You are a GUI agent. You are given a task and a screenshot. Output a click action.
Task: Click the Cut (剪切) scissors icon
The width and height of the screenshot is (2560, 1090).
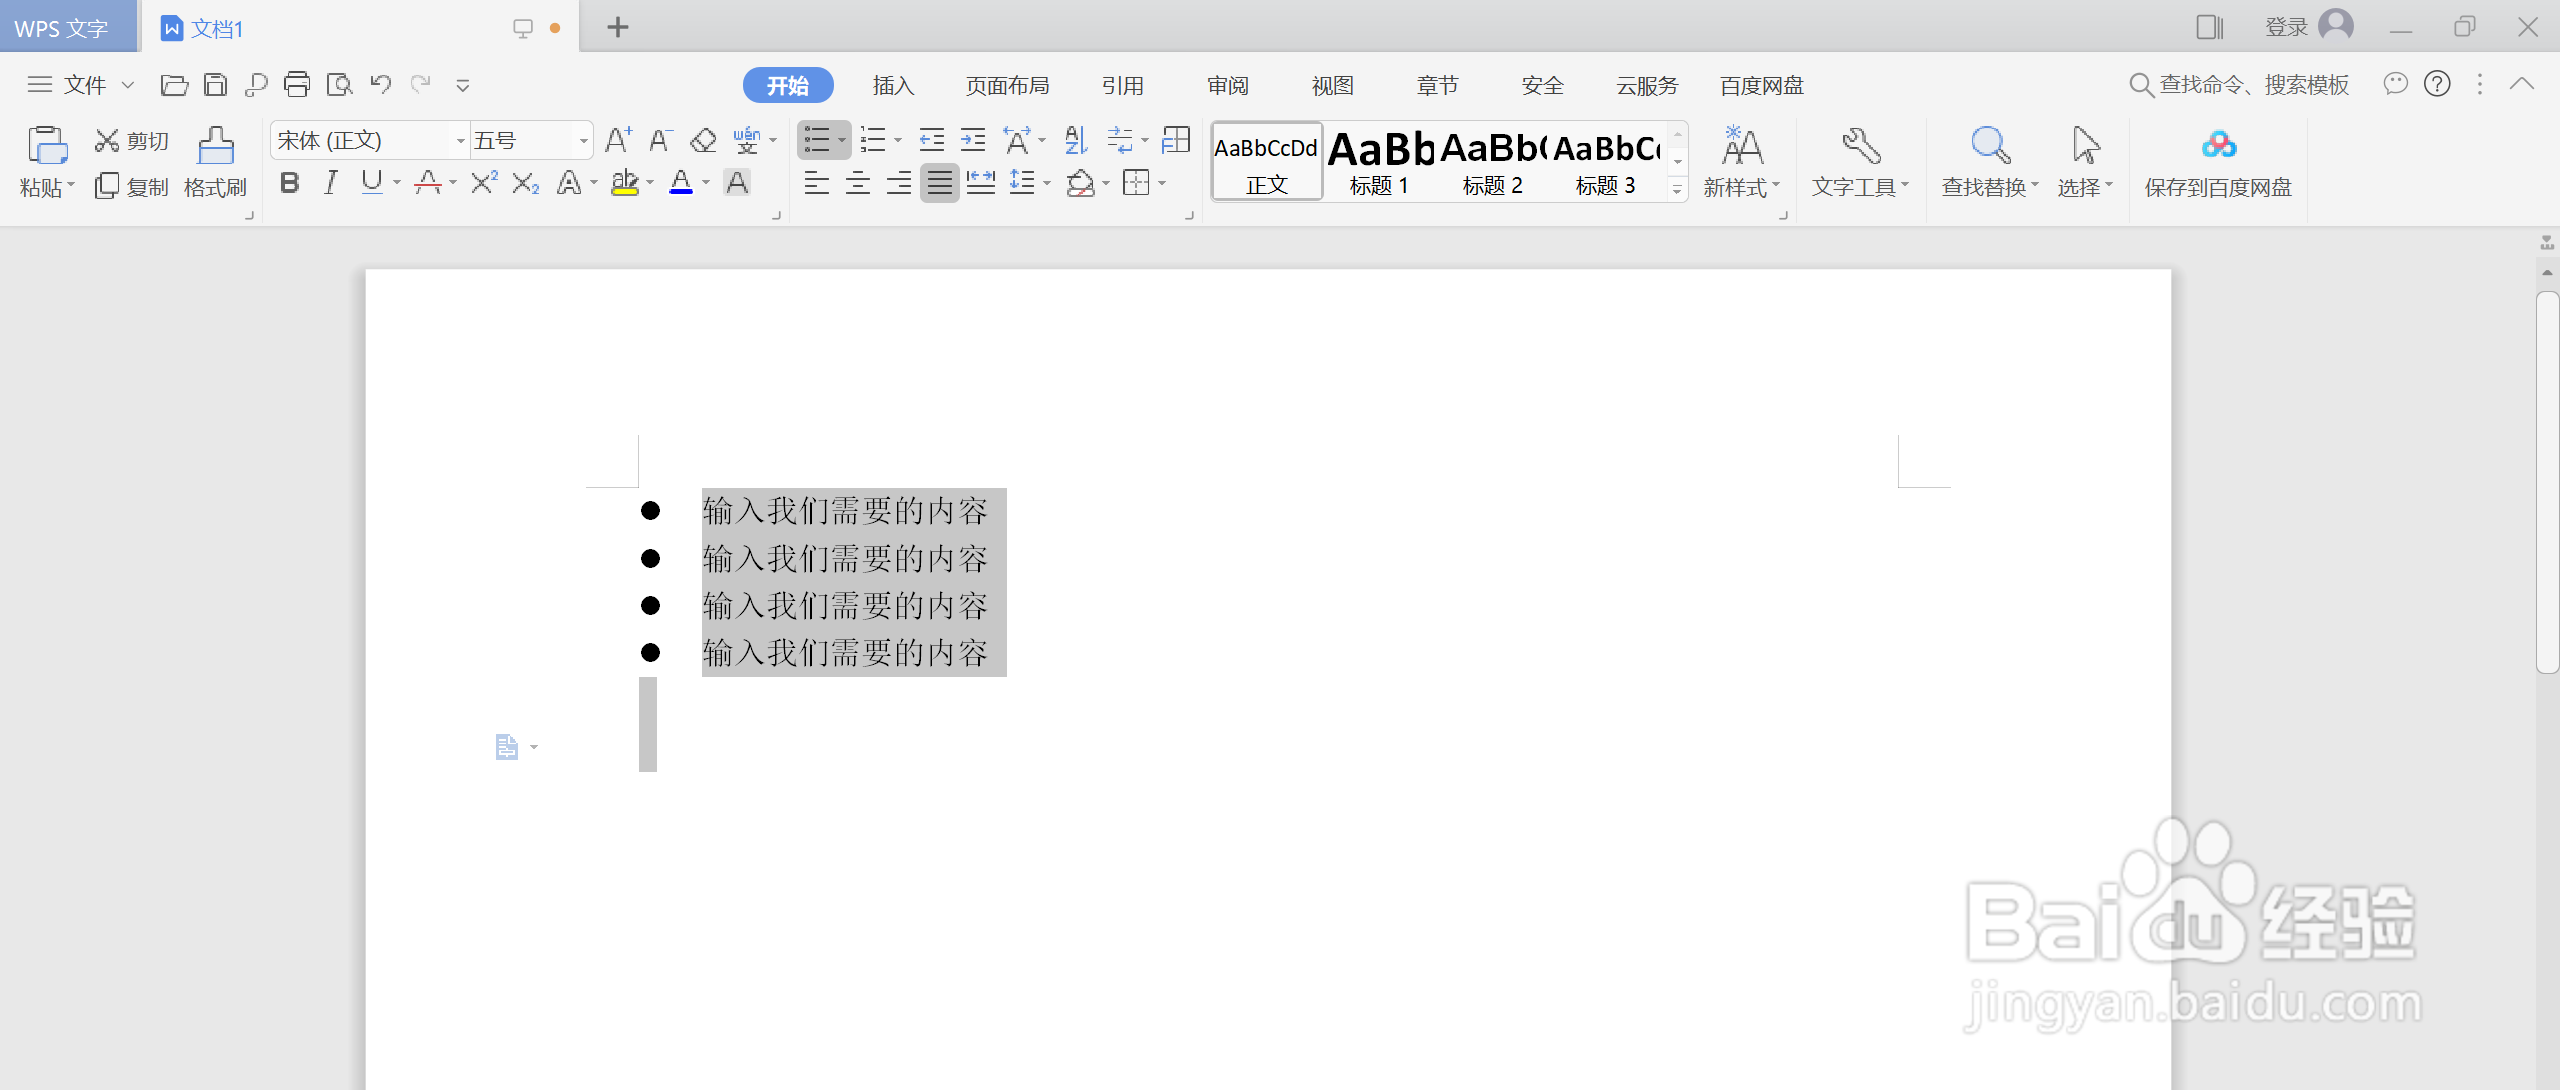106,141
